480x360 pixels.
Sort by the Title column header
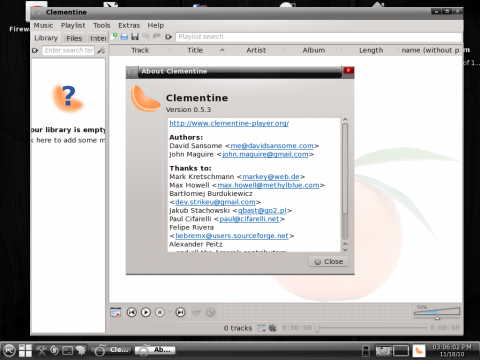coord(198,50)
